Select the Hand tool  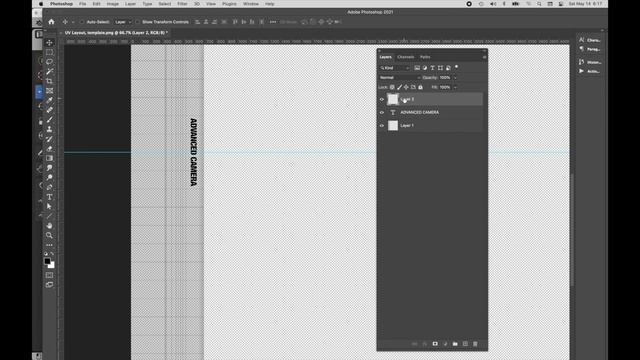coord(49,226)
